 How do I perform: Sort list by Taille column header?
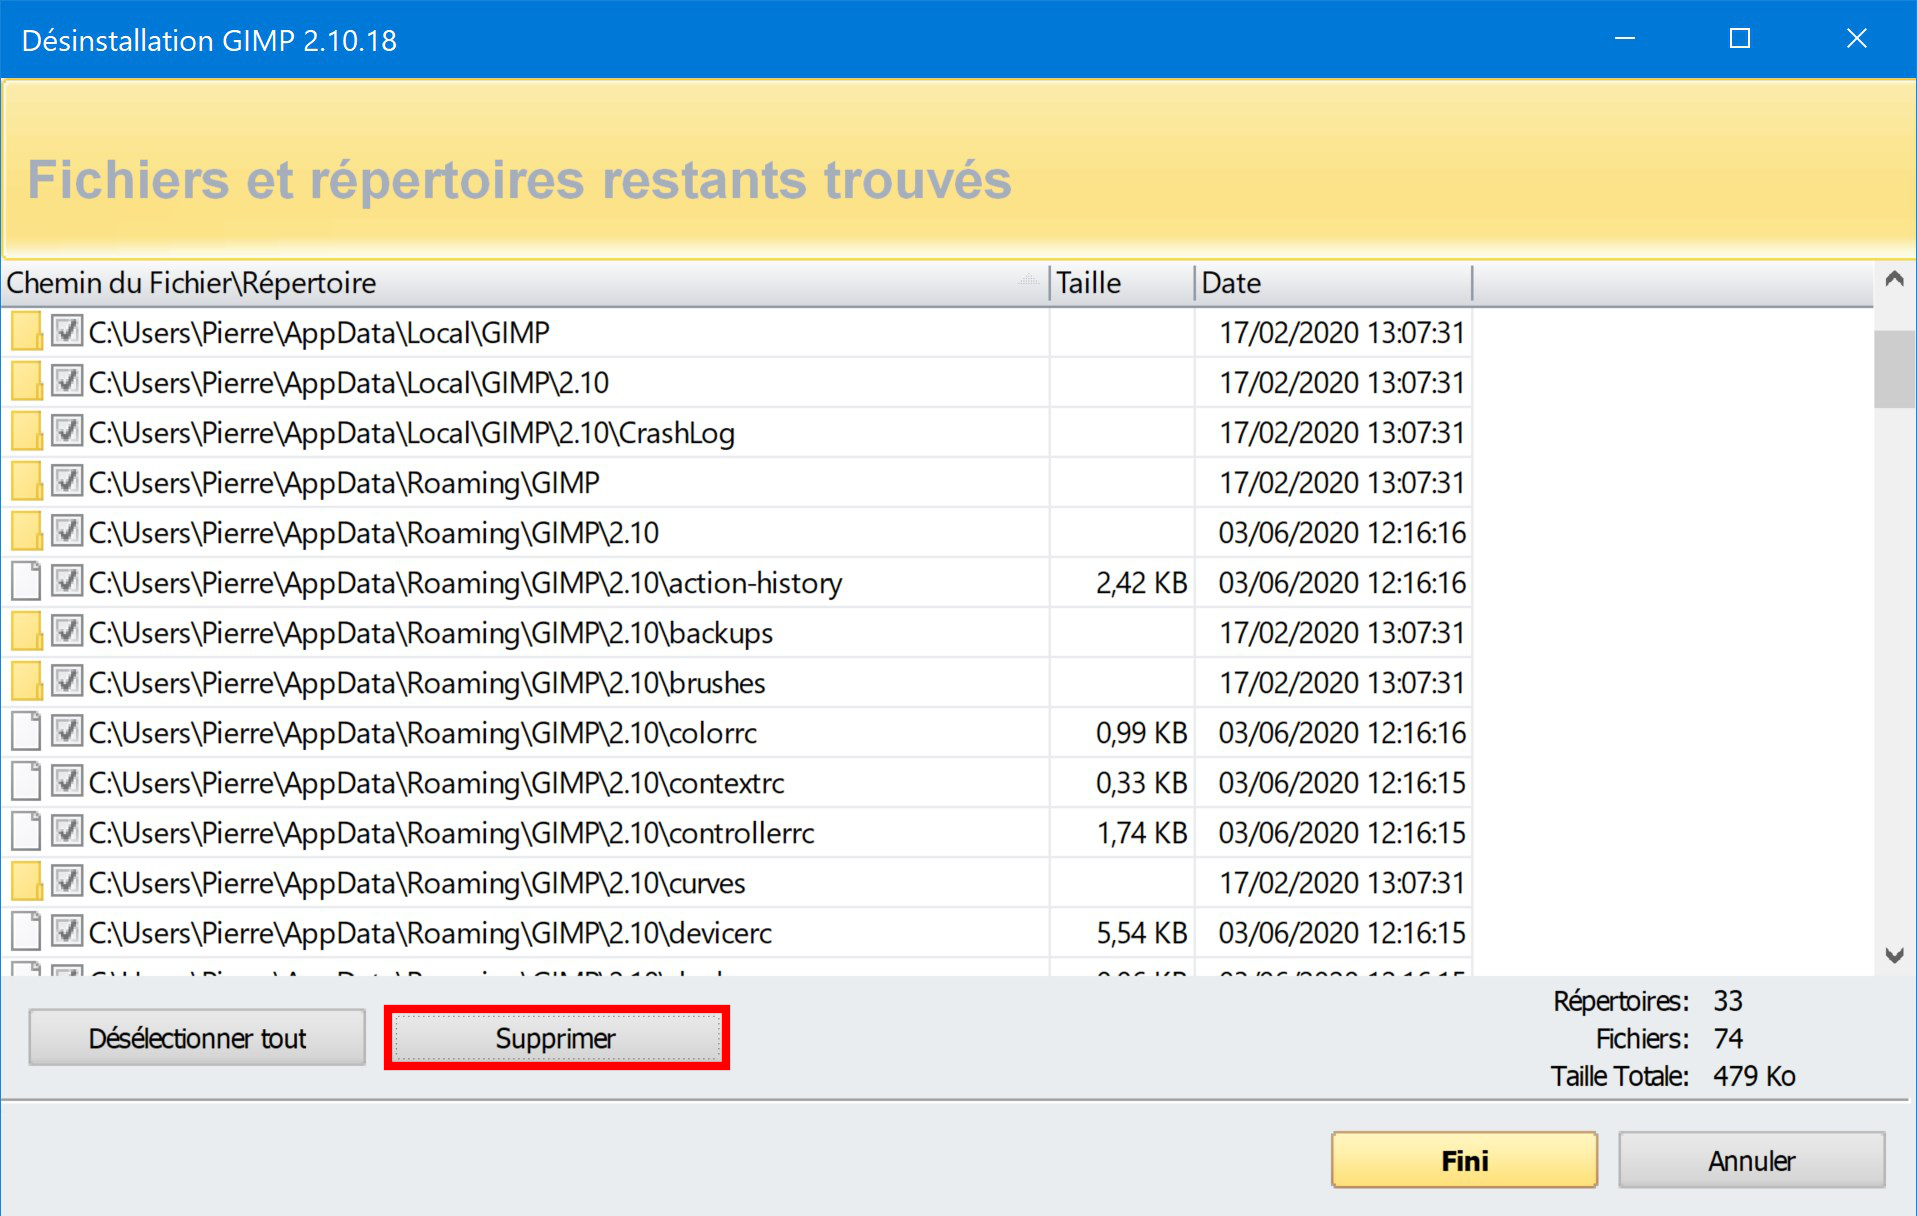[x=1122, y=283]
